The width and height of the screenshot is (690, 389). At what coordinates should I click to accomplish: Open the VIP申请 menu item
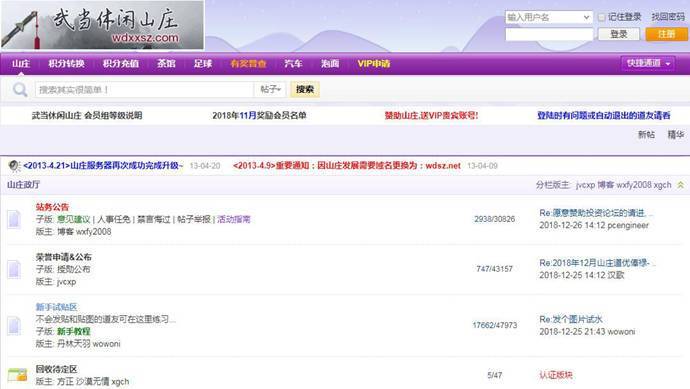click(x=374, y=63)
